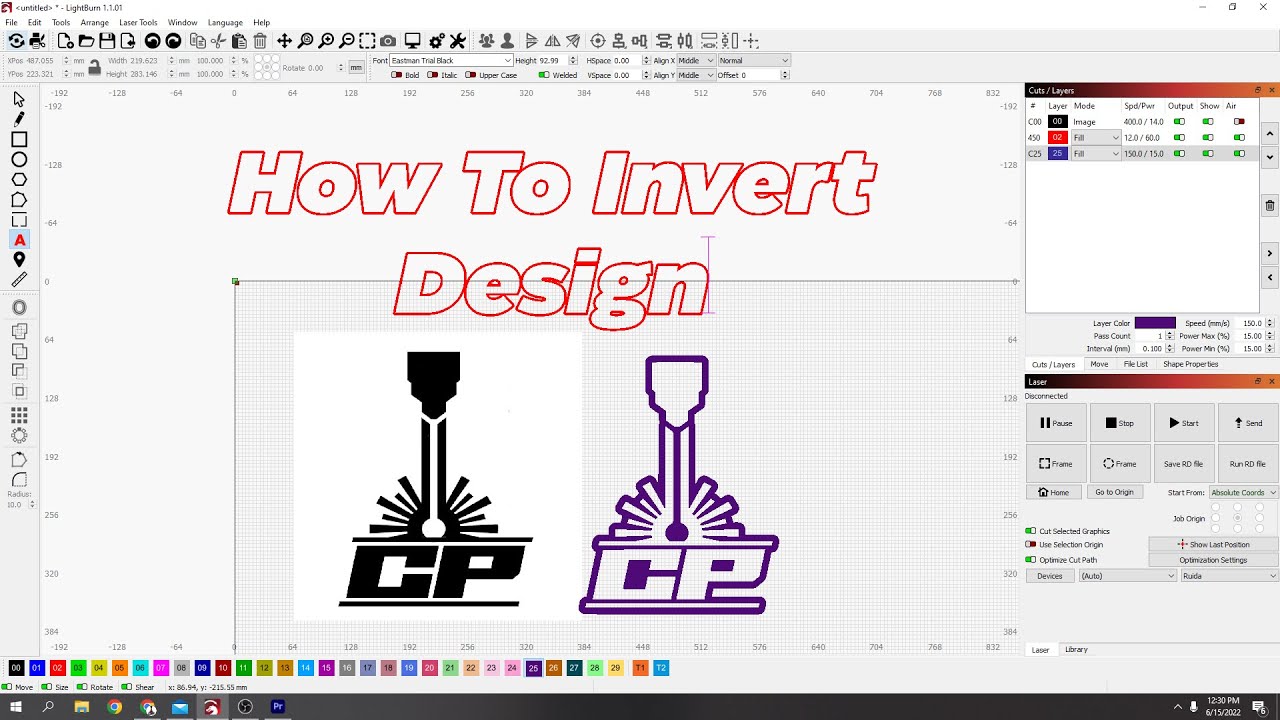The image size is (1280, 720).
Task: Click the Go to Origin button
Action: pyautogui.click(x=1114, y=492)
